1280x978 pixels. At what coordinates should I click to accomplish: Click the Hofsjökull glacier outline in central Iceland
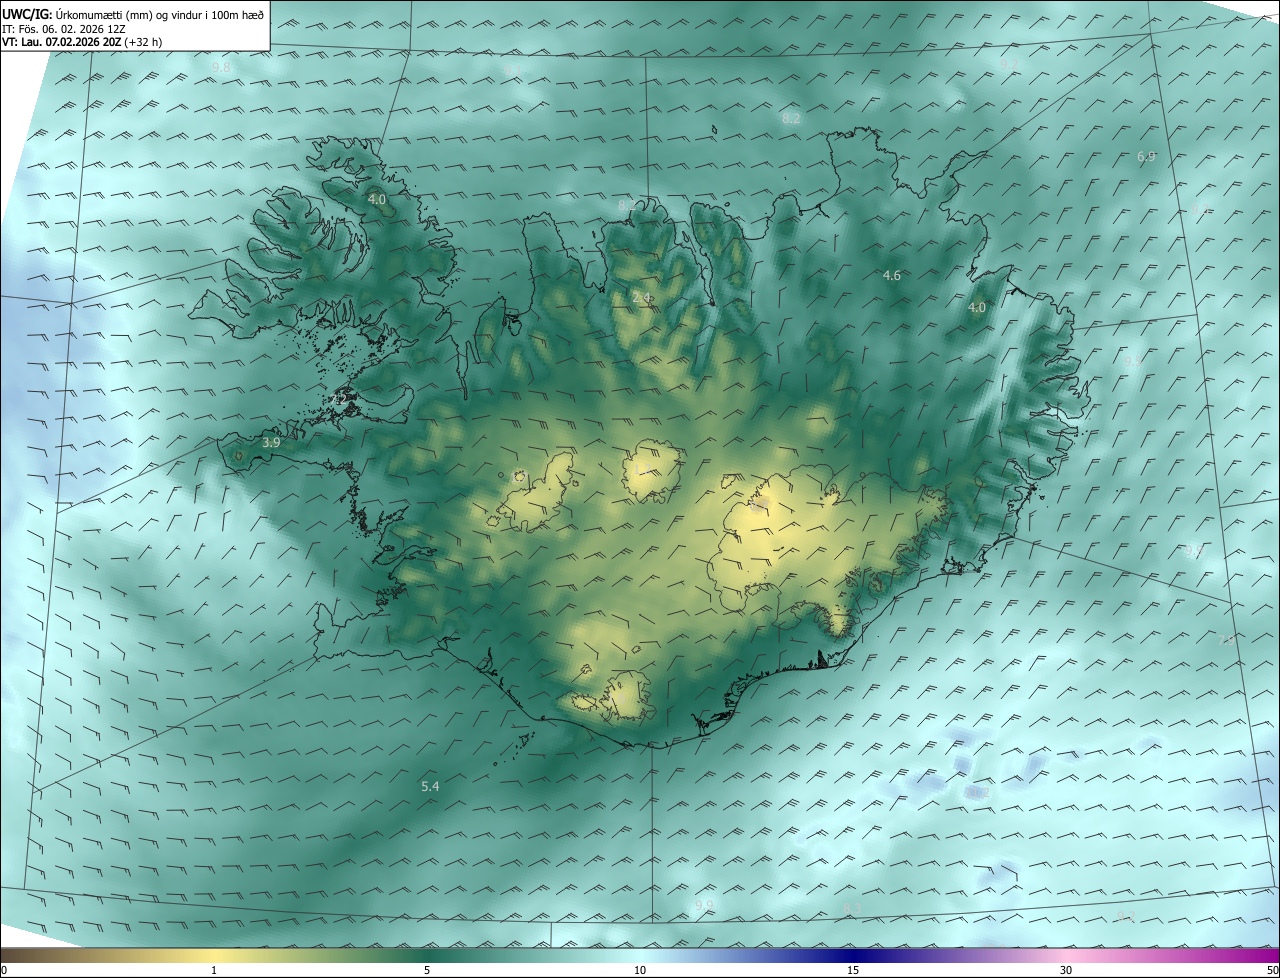click(x=654, y=470)
